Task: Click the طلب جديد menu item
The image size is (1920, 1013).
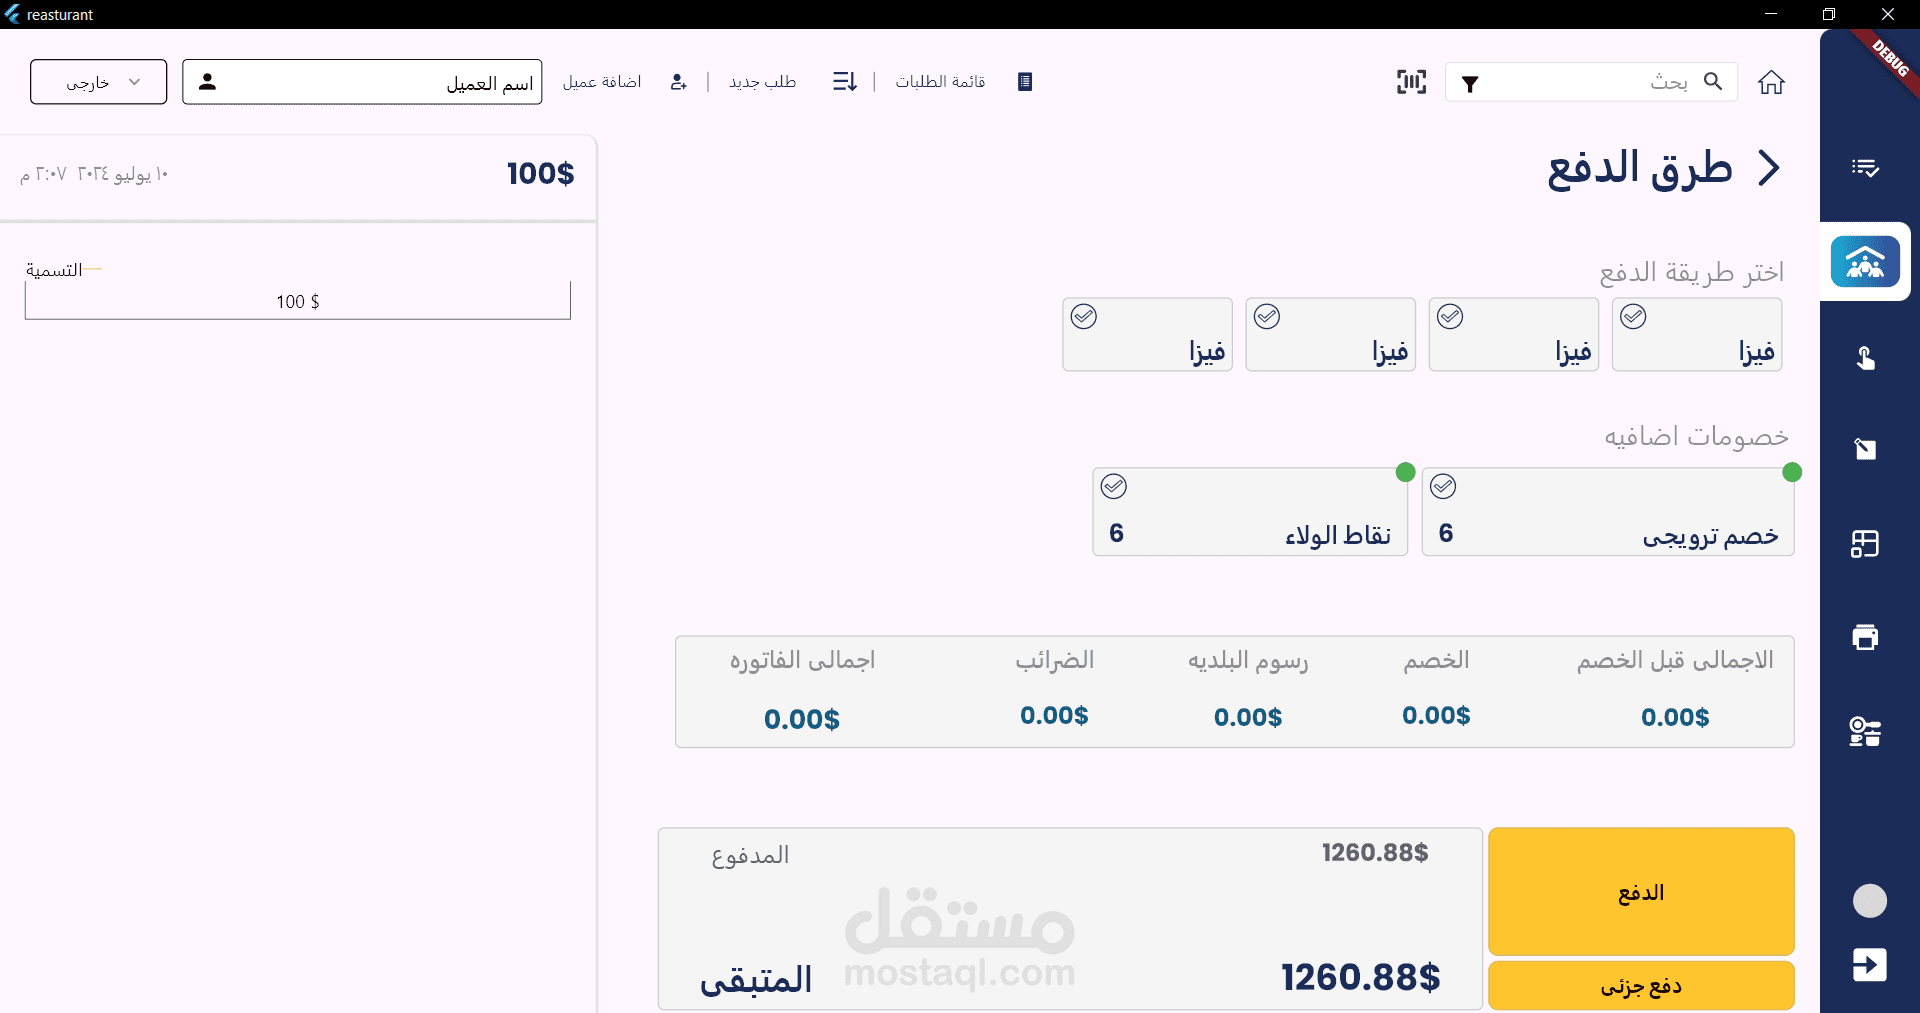Action: pyautogui.click(x=763, y=82)
